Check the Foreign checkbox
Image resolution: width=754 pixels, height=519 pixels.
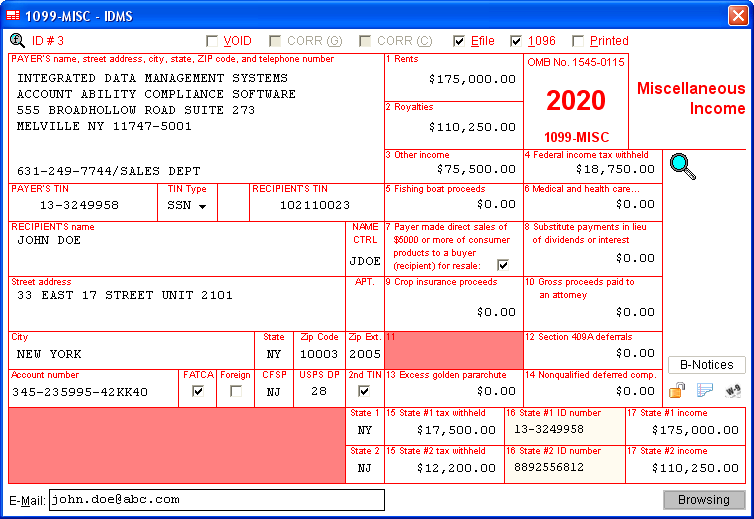coord(236,391)
